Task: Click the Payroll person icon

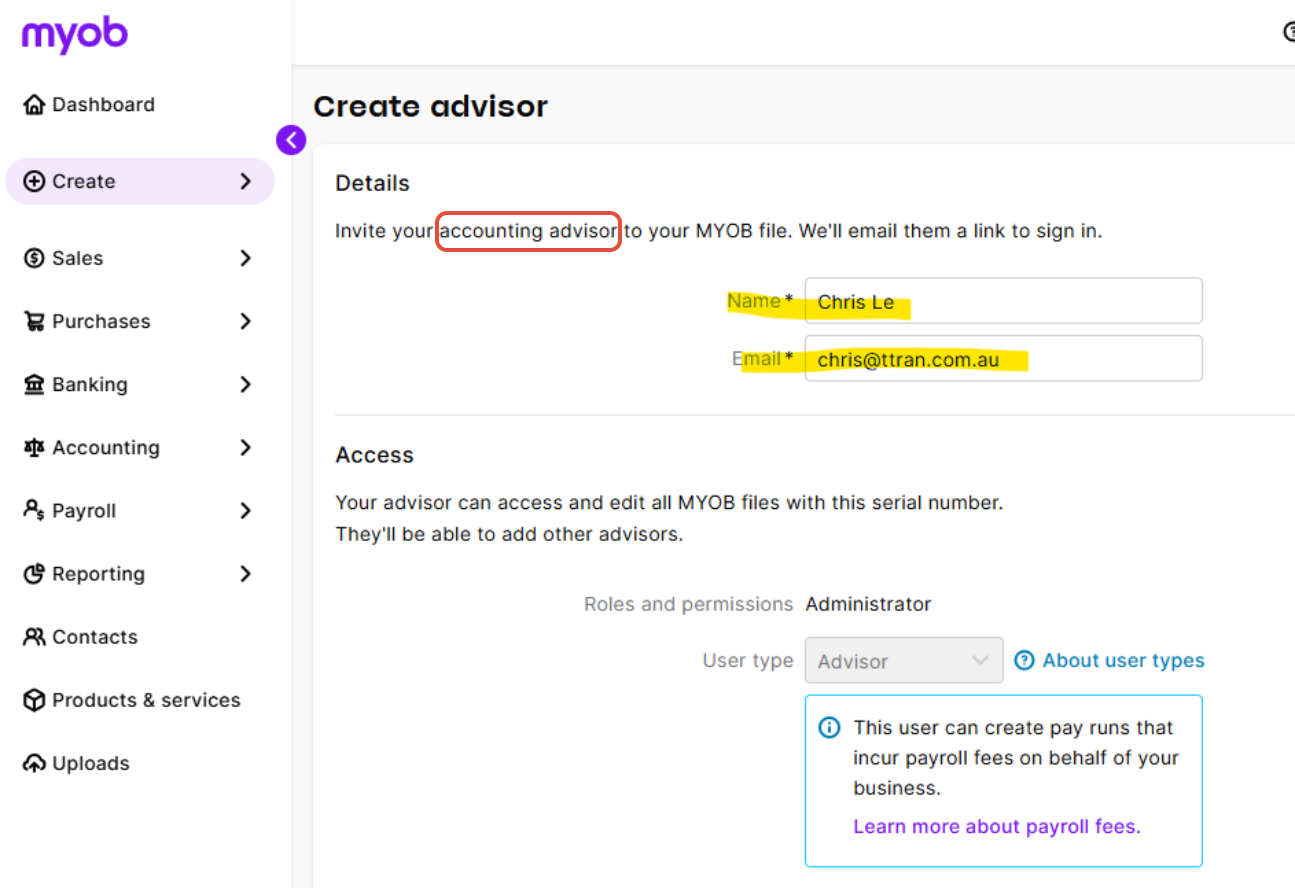Action: tap(35, 511)
